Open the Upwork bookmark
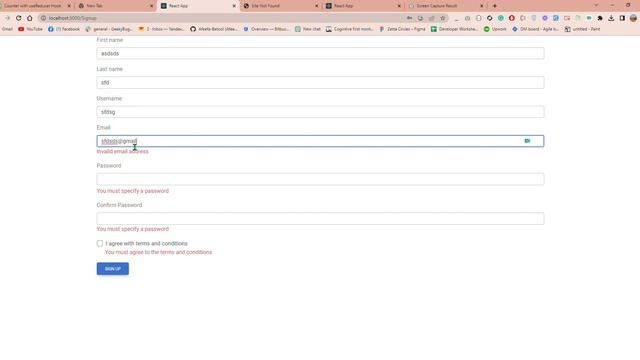Screen dimensions: 640x360 click(495, 29)
